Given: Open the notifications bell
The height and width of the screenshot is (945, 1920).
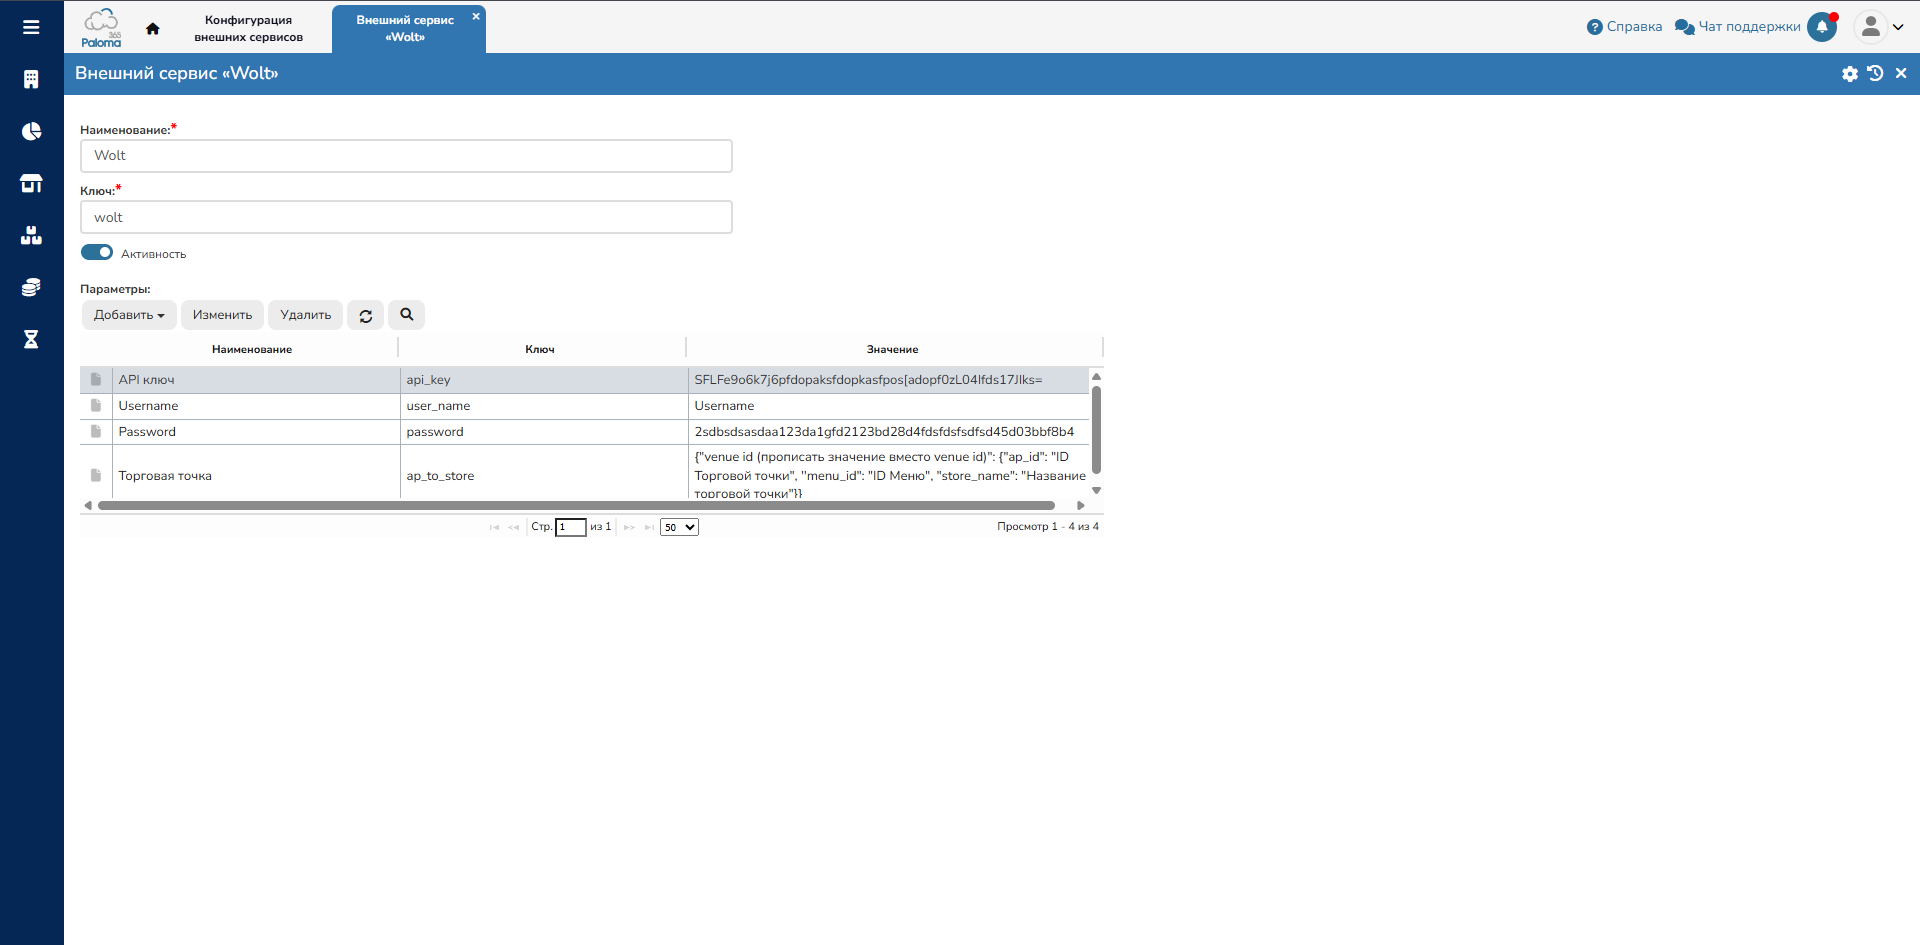Looking at the screenshot, I should [1822, 27].
